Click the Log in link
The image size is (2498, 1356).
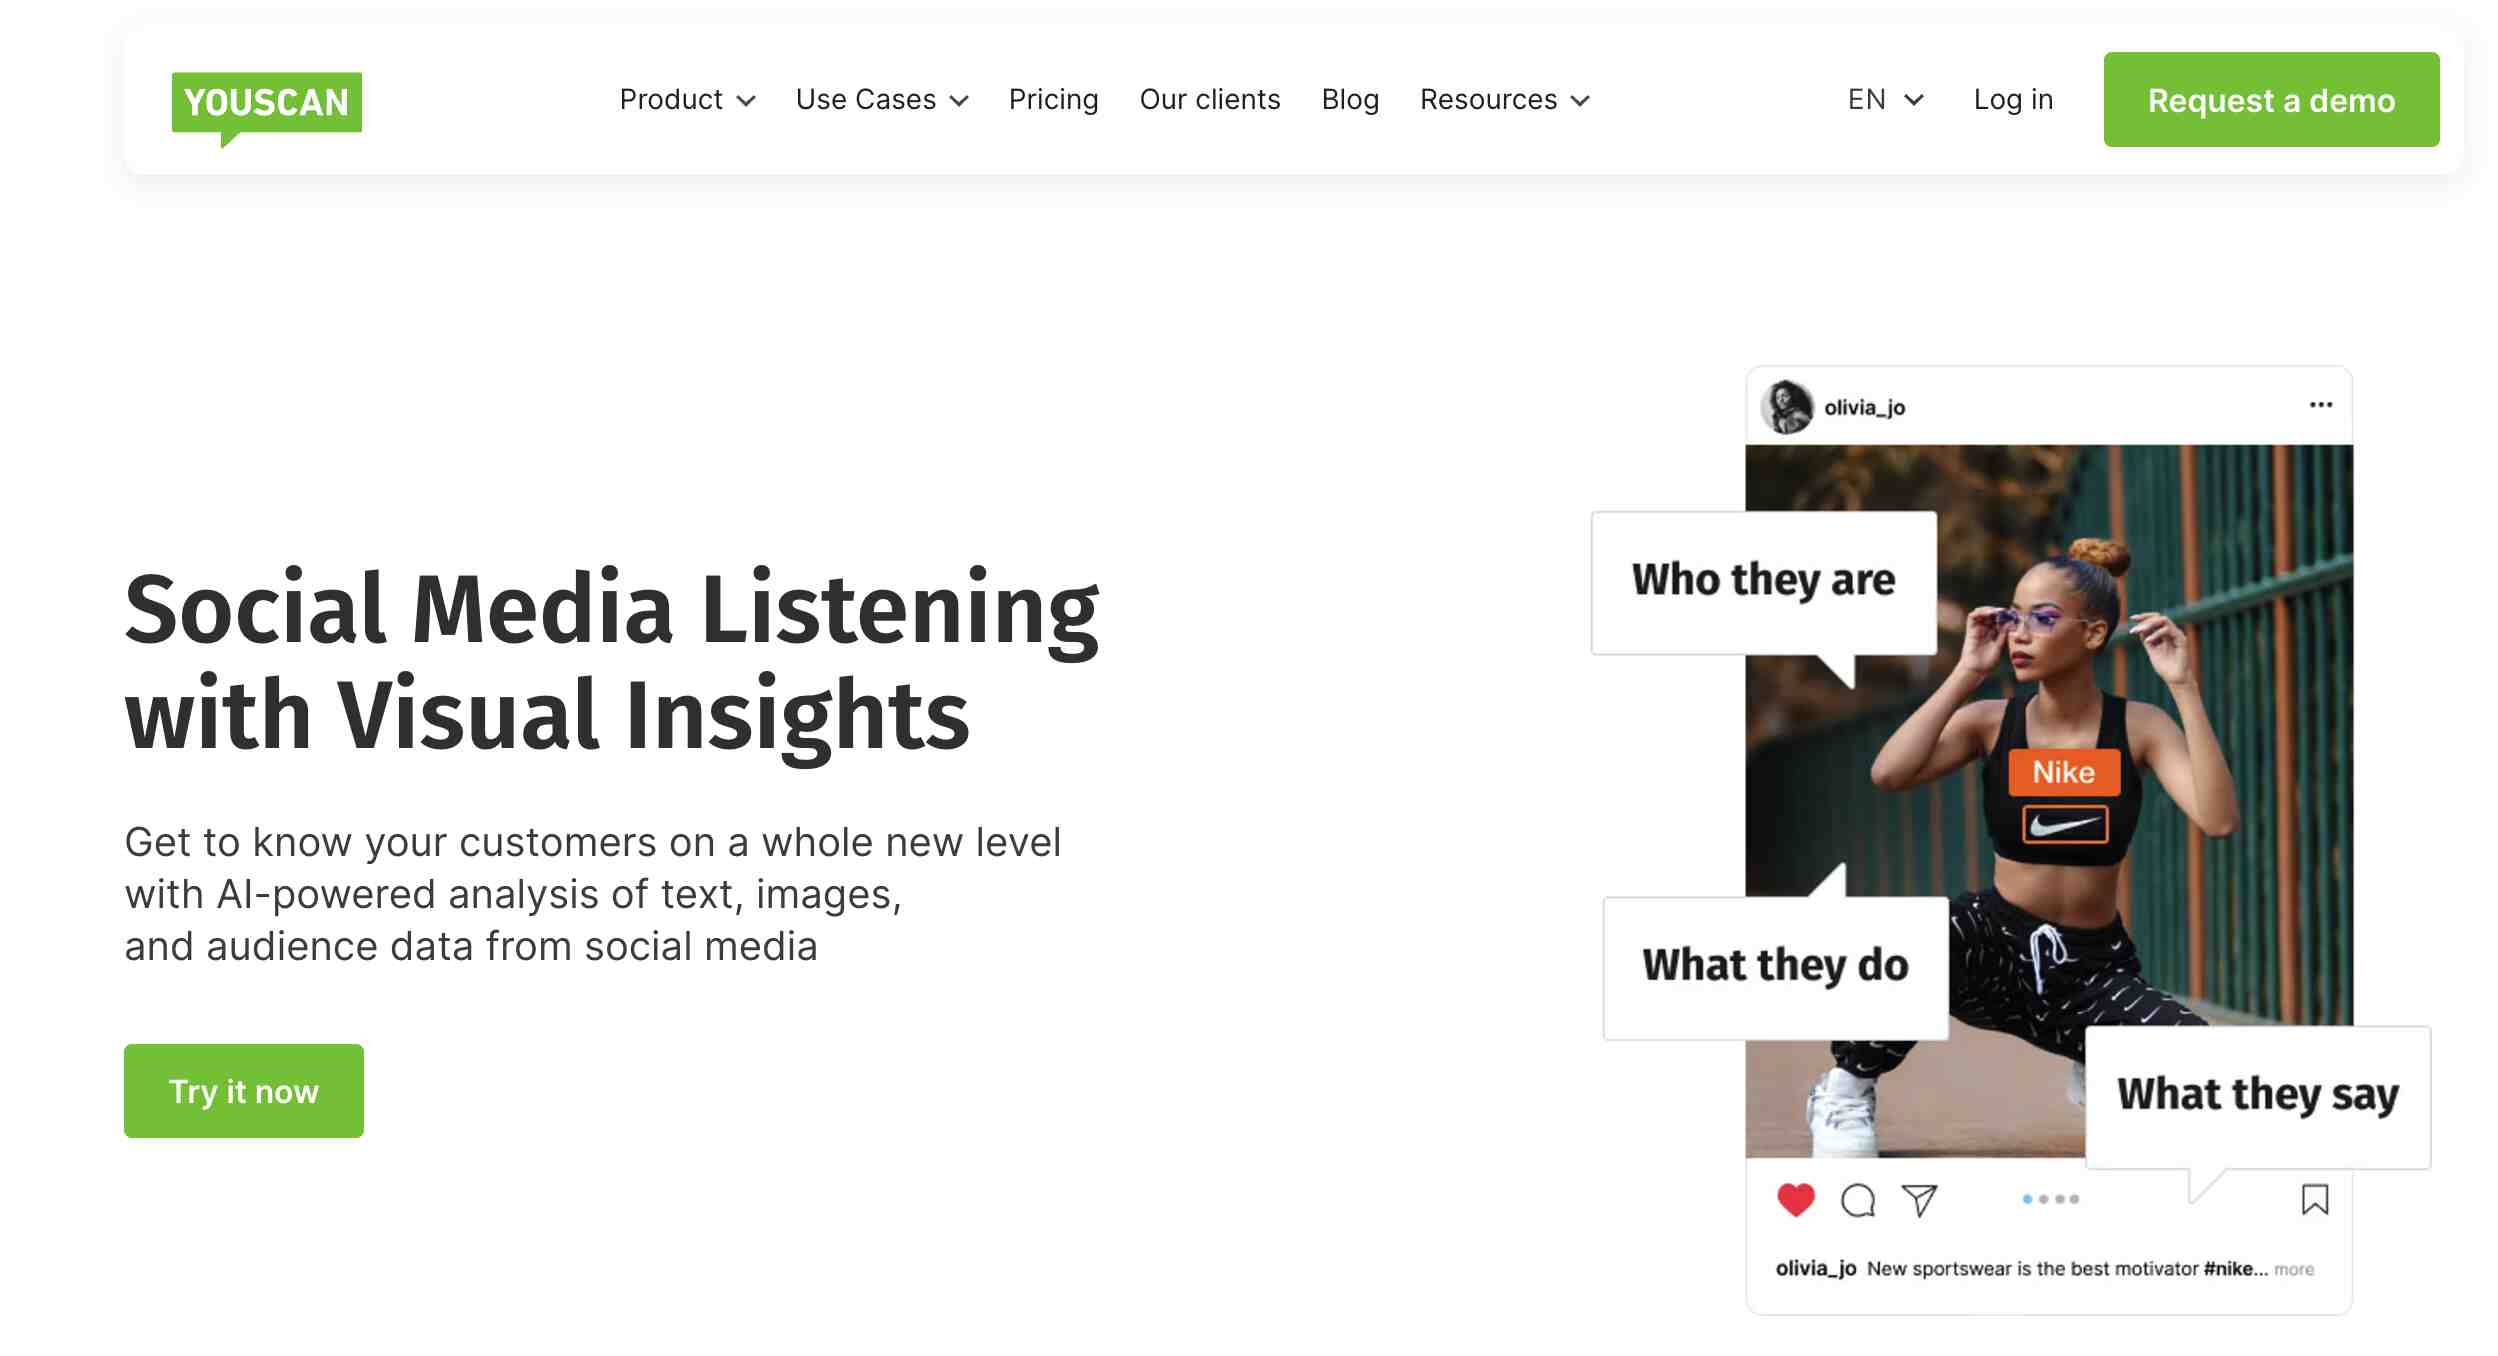point(2012,100)
